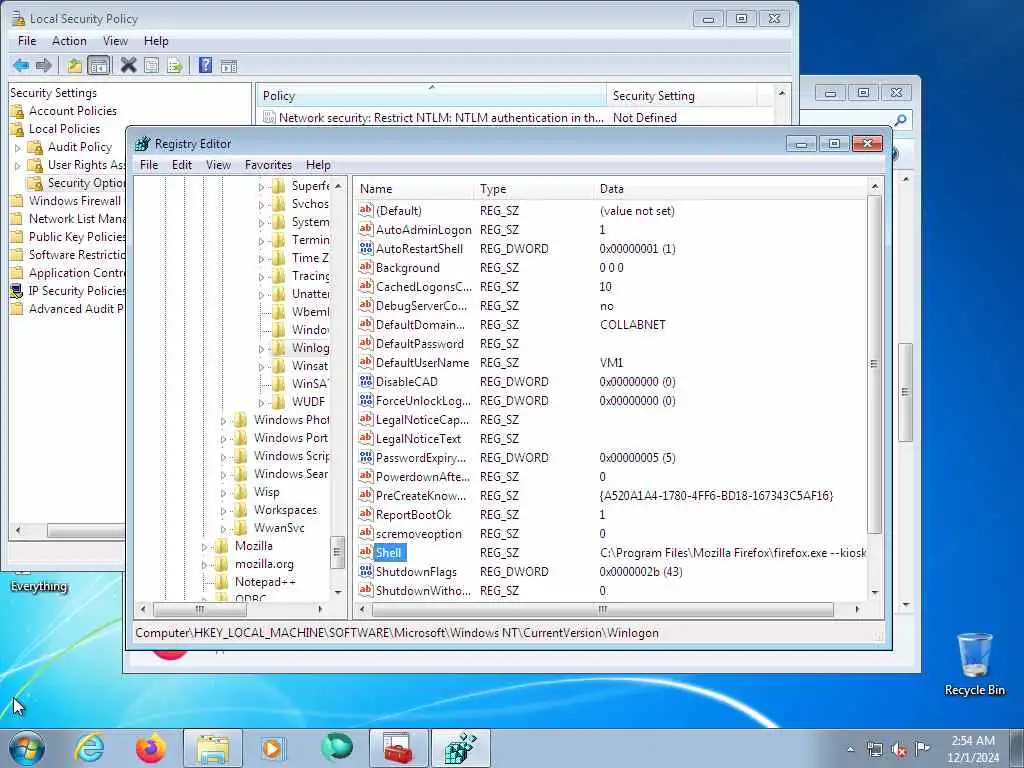This screenshot has width=1024, height=768.
Task: Launch Internet Explorer from the taskbar
Action: [89, 748]
